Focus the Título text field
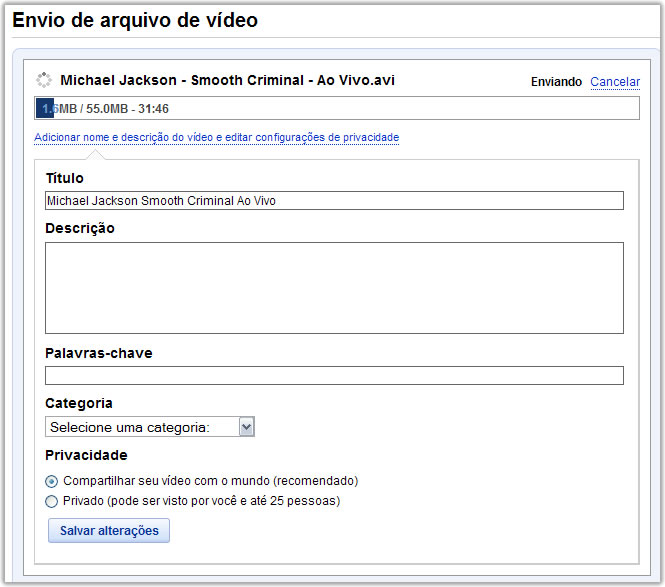This screenshot has height=587, width=665. point(334,201)
